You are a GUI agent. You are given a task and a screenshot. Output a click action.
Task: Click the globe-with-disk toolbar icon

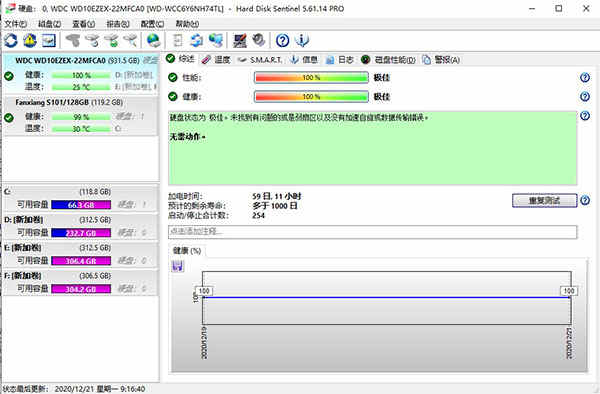click(153, 40)
